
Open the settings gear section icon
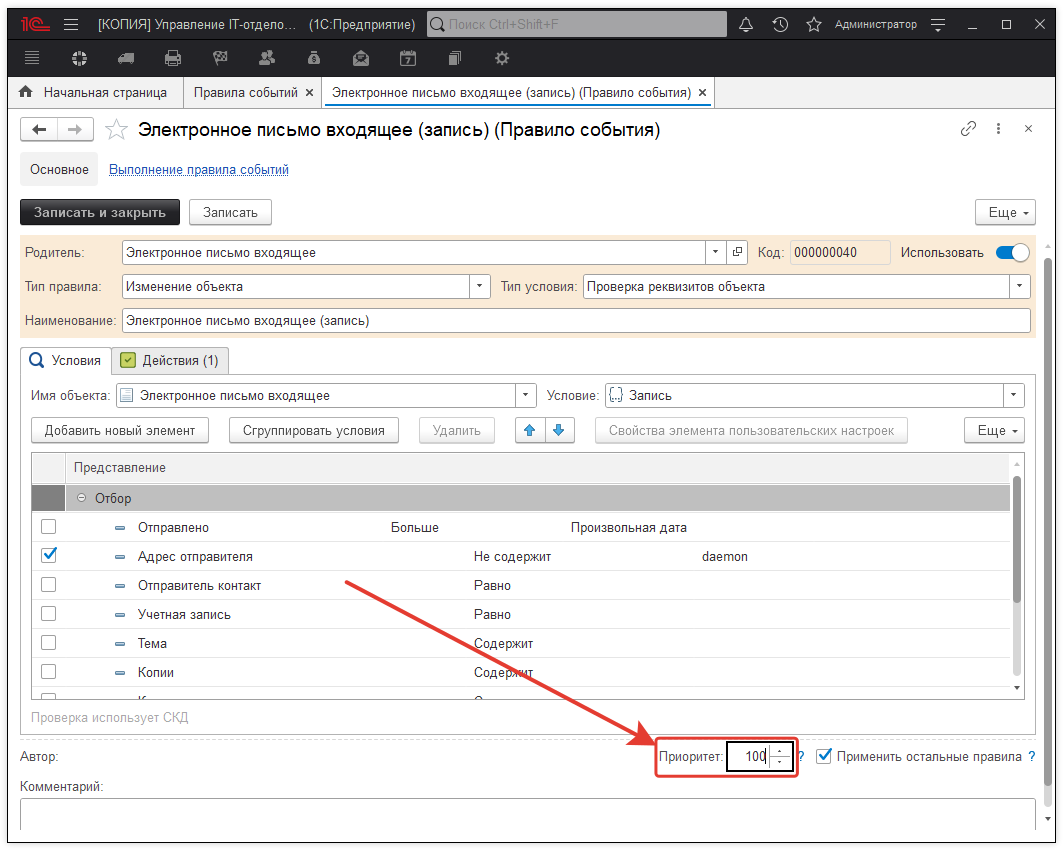(502, 58)
